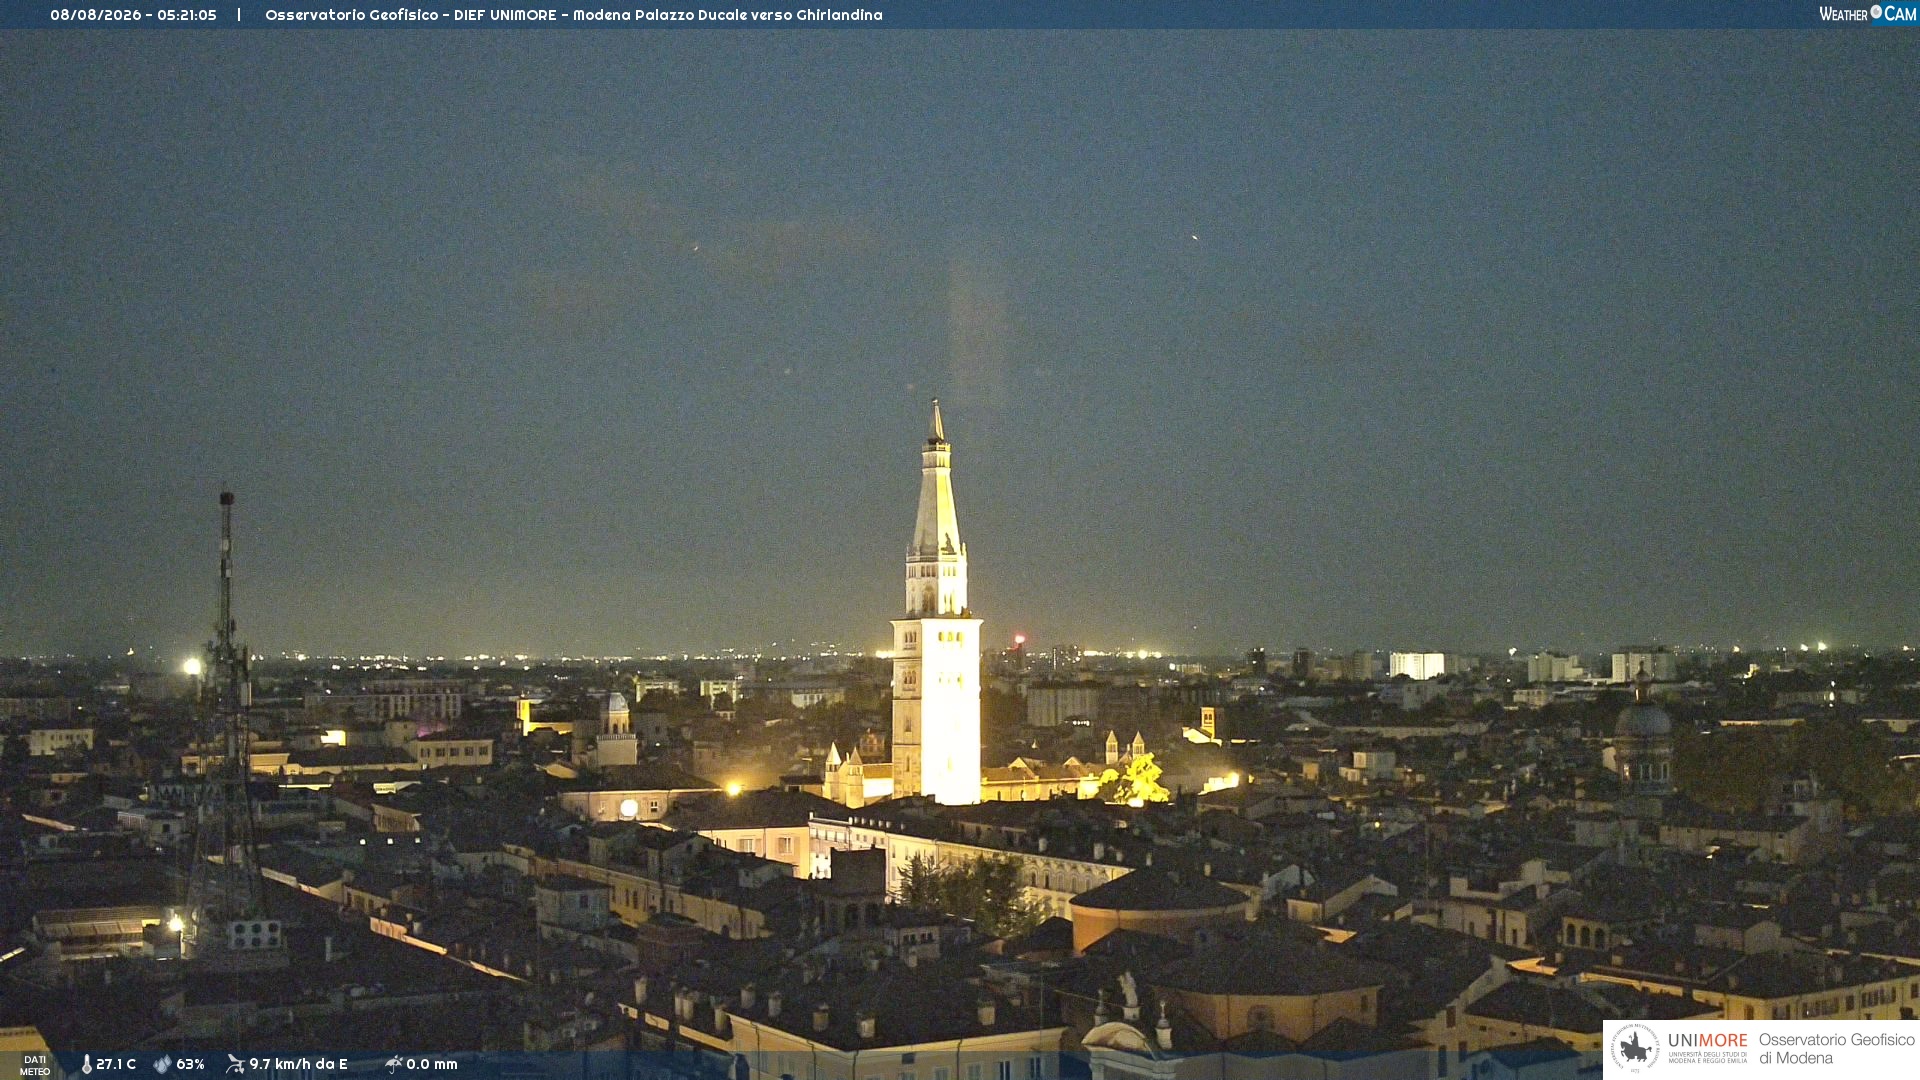Click the humidity droplet icon
The height and width of the screenshot is (1080, 1920).
coord(162,1064)
